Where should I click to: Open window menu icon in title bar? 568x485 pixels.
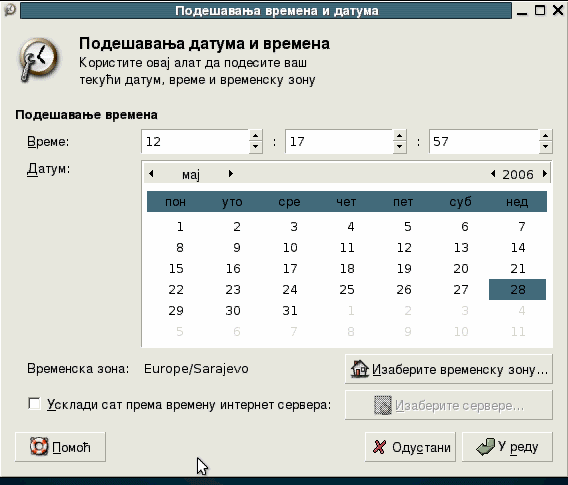(9, 10)
